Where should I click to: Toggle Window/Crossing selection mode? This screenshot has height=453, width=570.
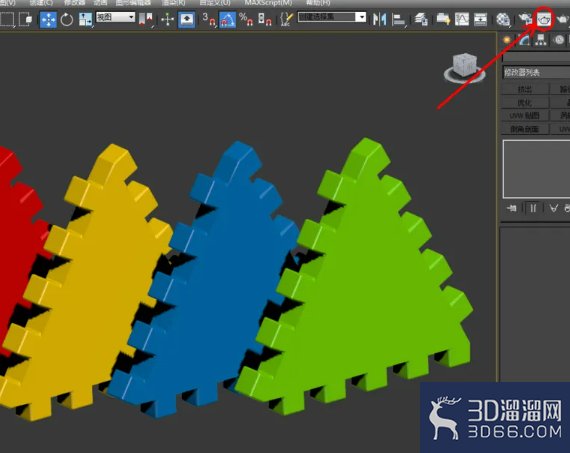pyautogui.click(x=25, y=19)
